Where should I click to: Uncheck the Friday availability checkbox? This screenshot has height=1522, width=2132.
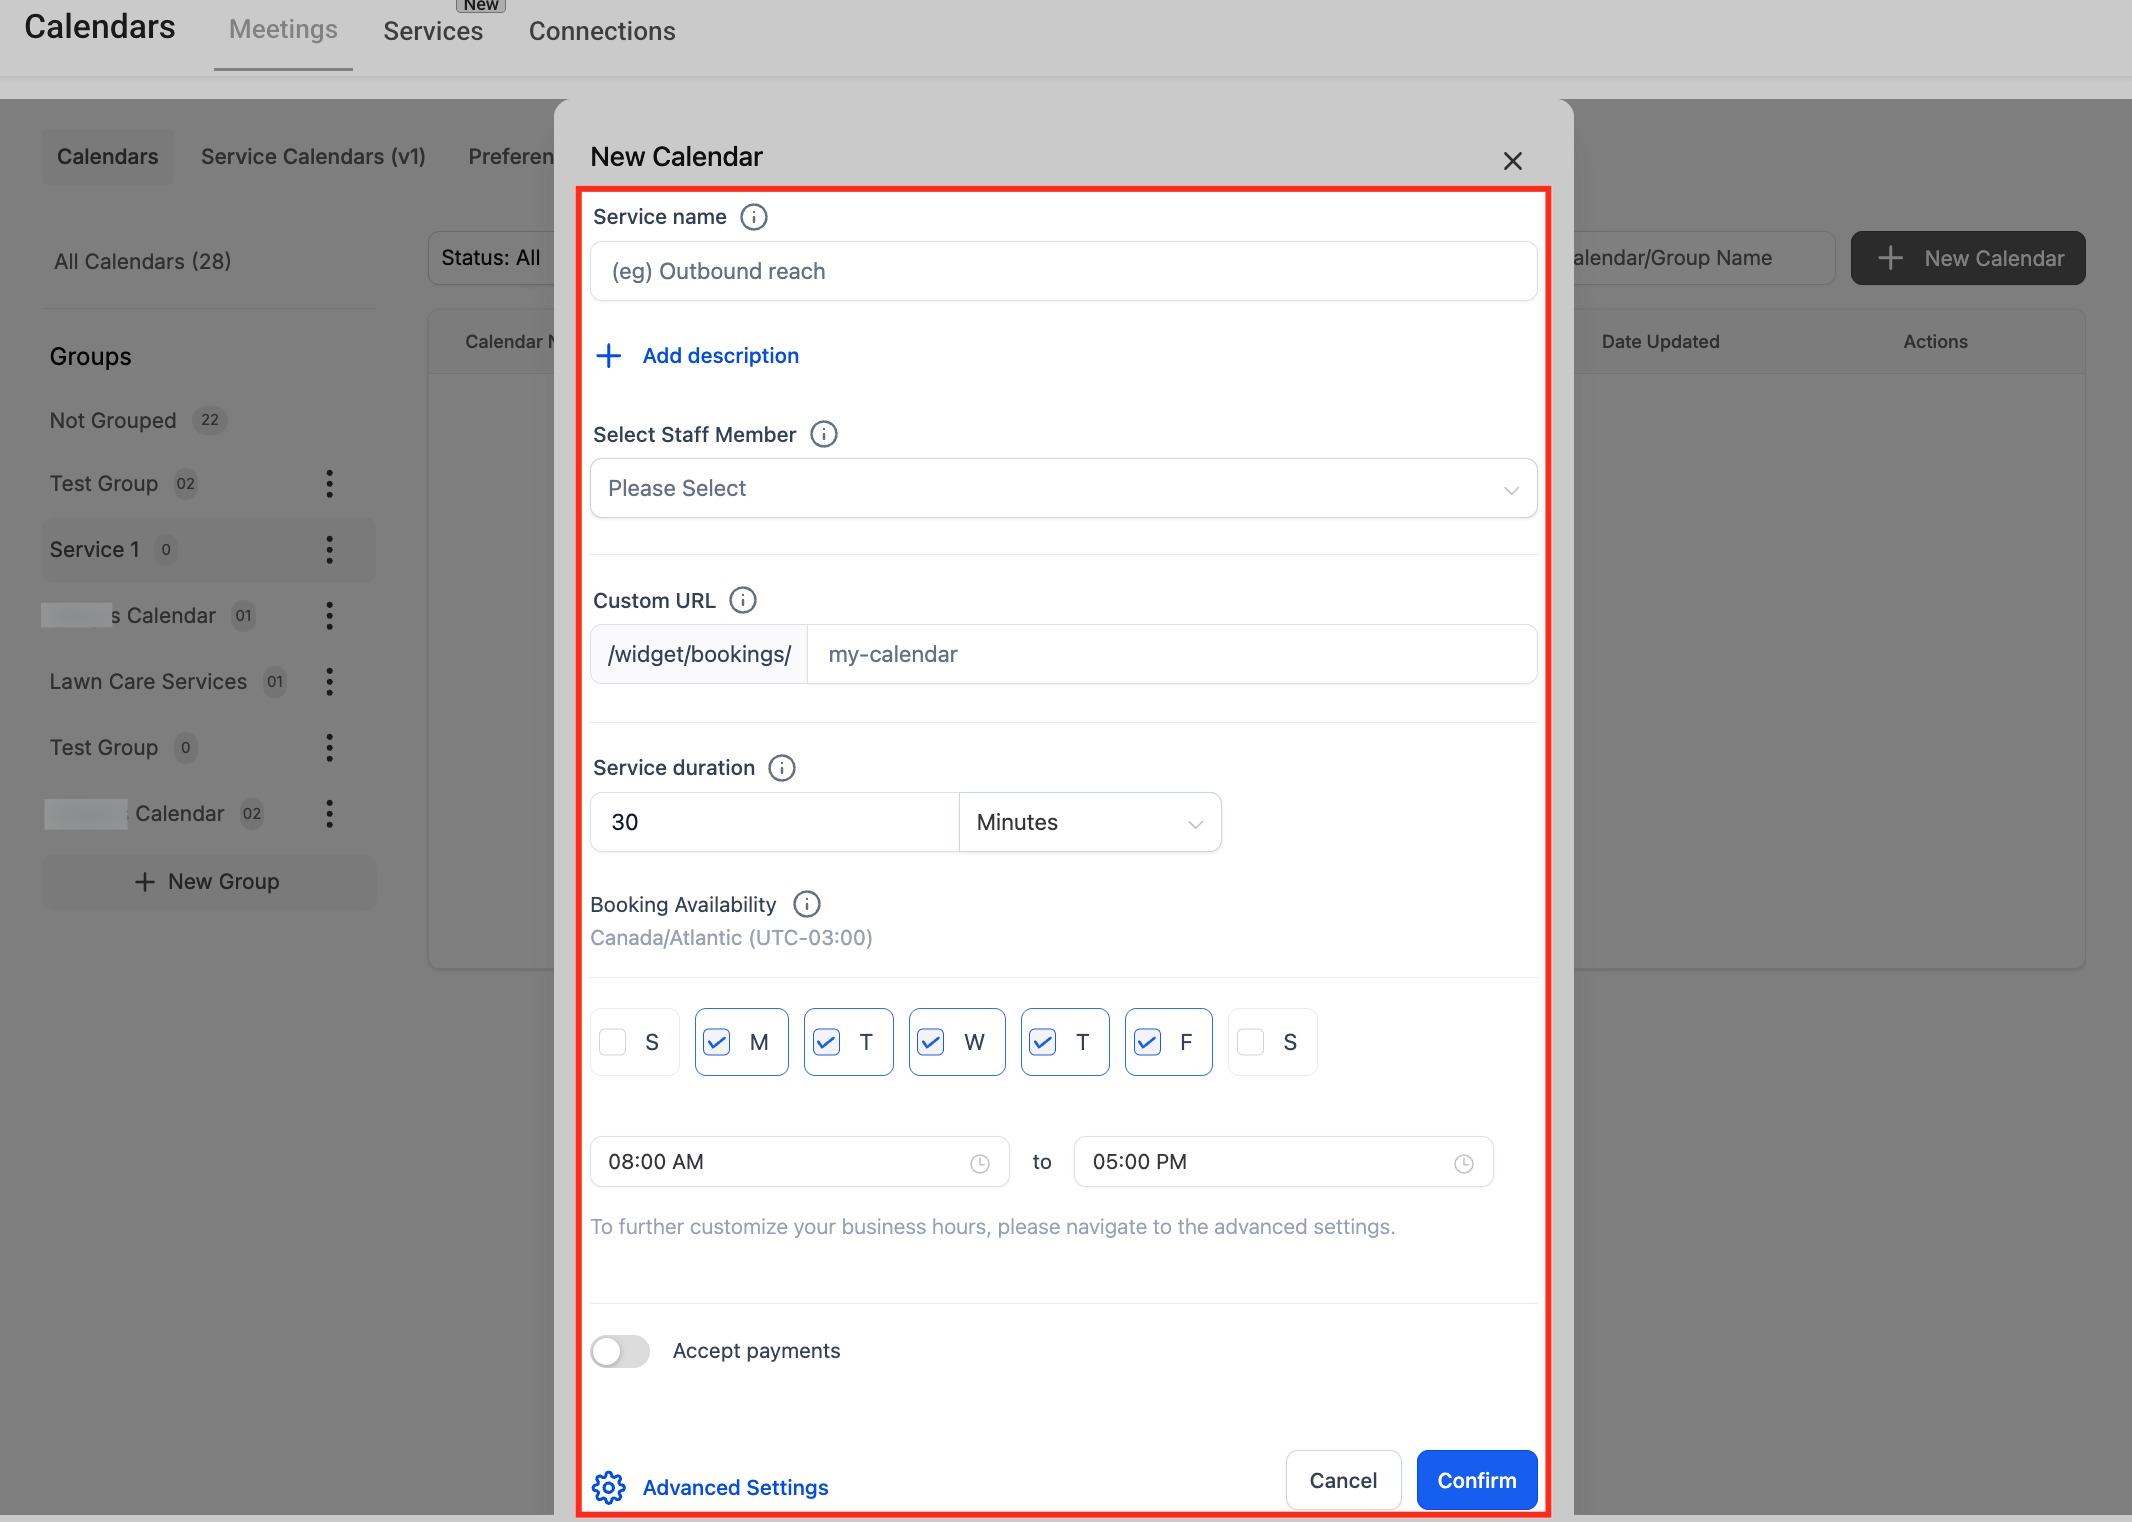[1147, 1042]
